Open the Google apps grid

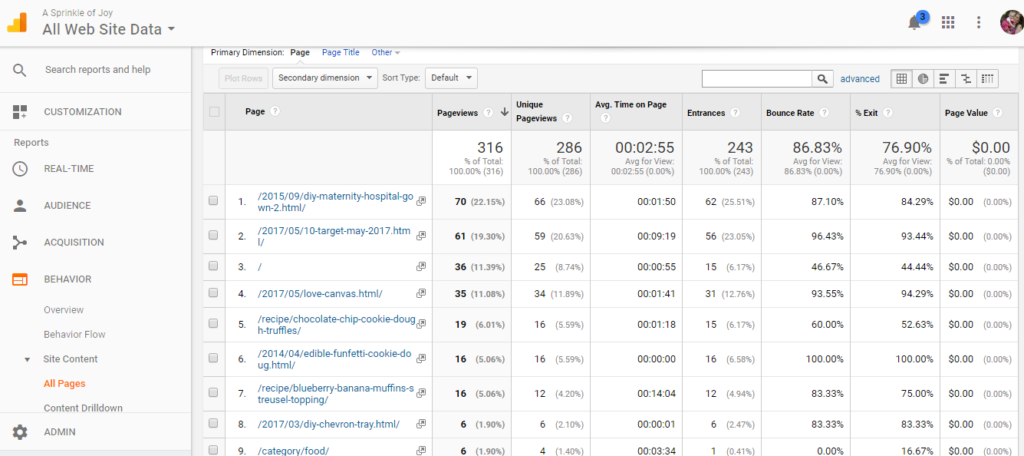948,22
